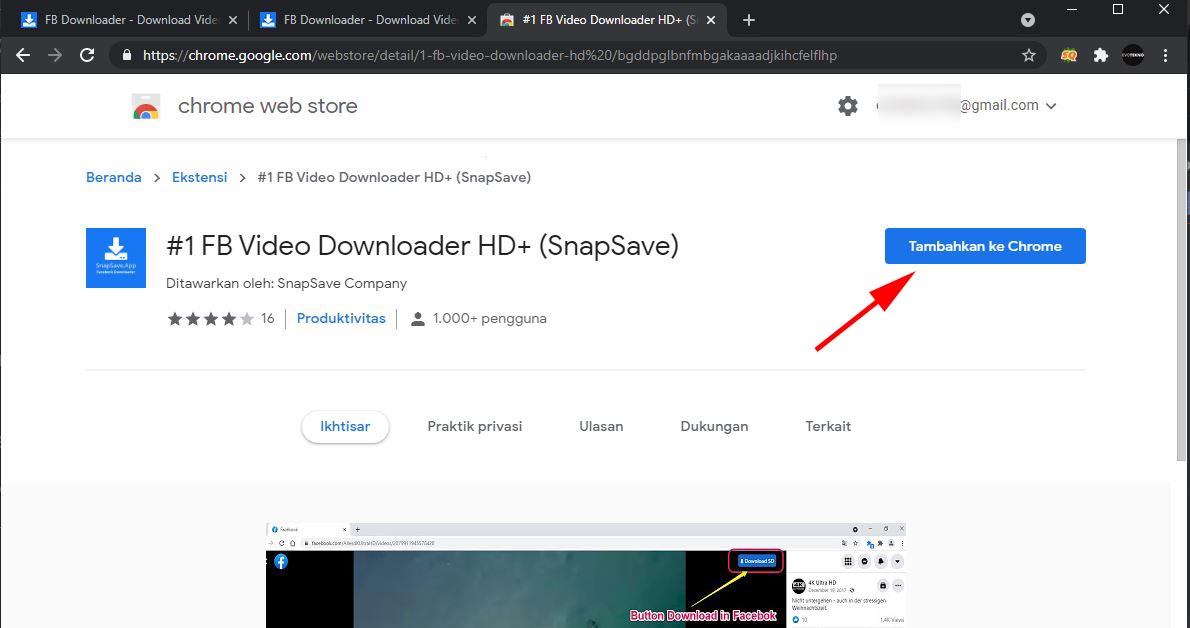Go back with the browser back arrow

(x=23, y=55)
